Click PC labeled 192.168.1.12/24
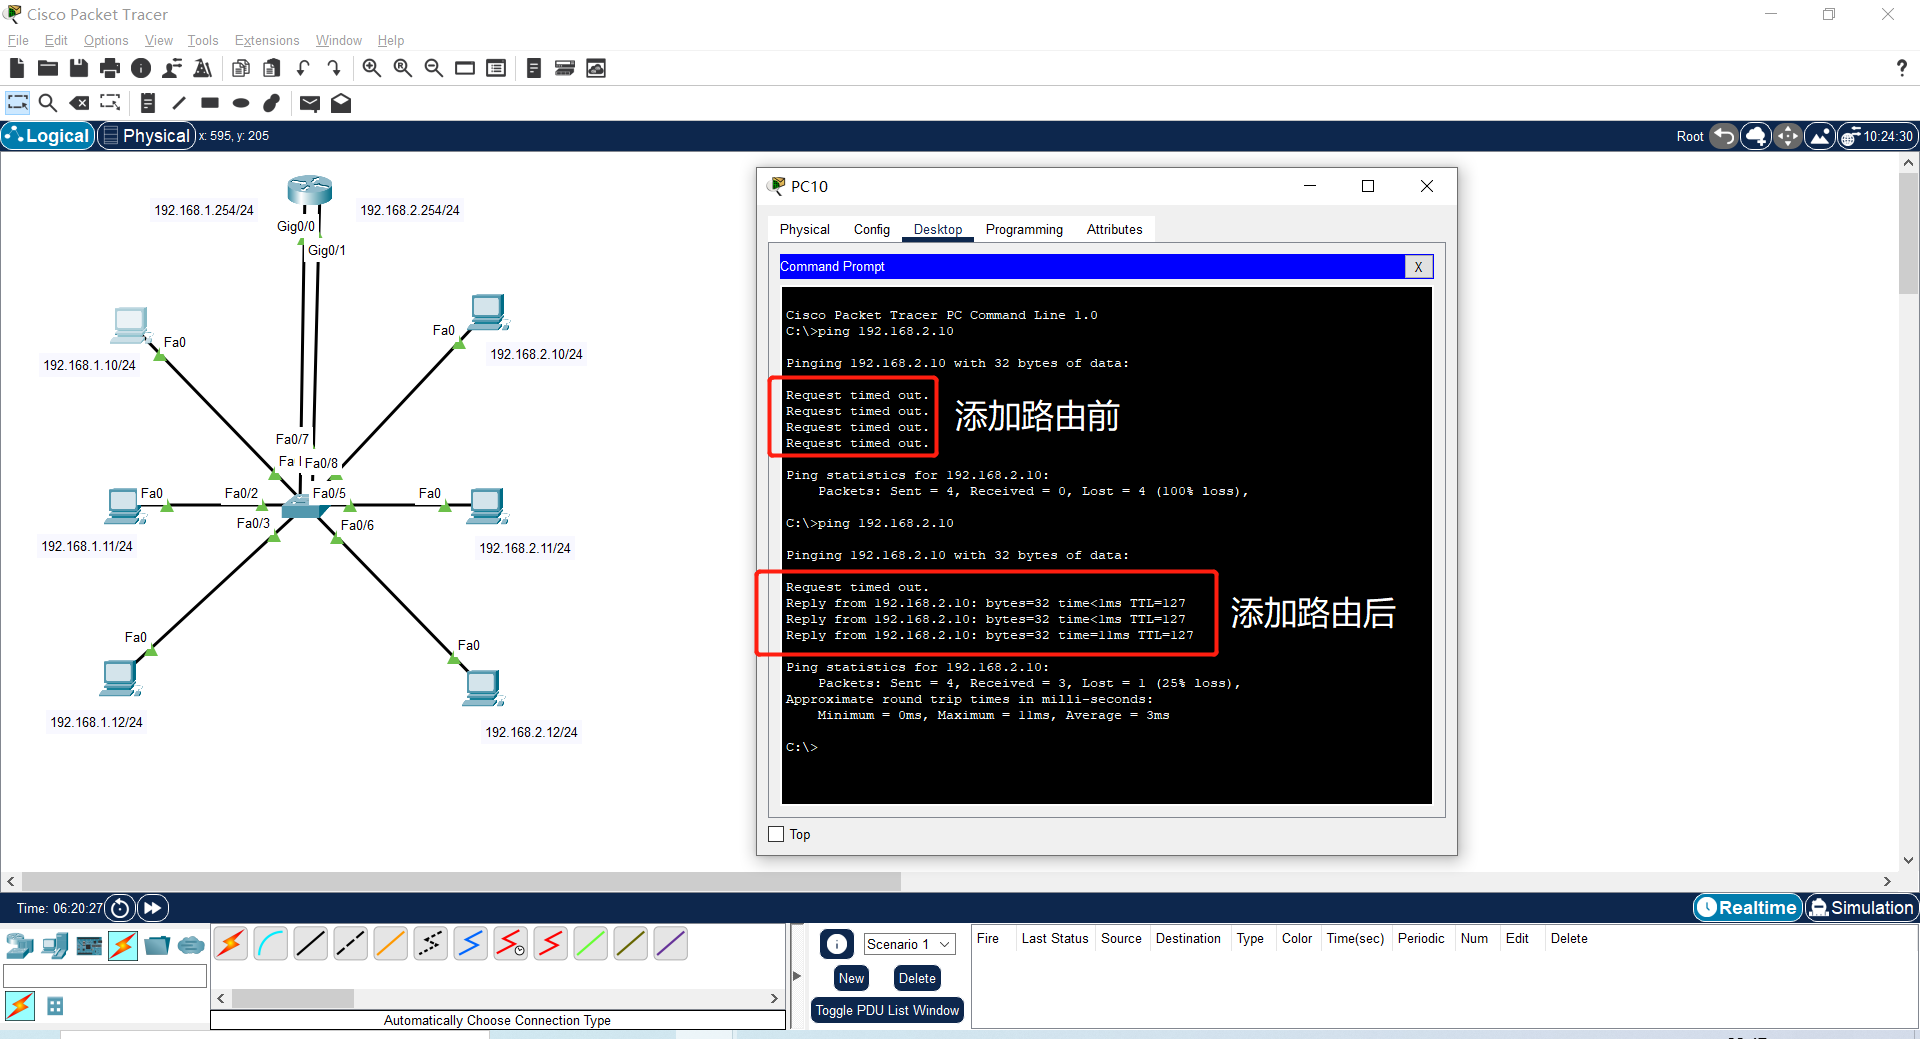1920x1039 pixels. (121, 679)
